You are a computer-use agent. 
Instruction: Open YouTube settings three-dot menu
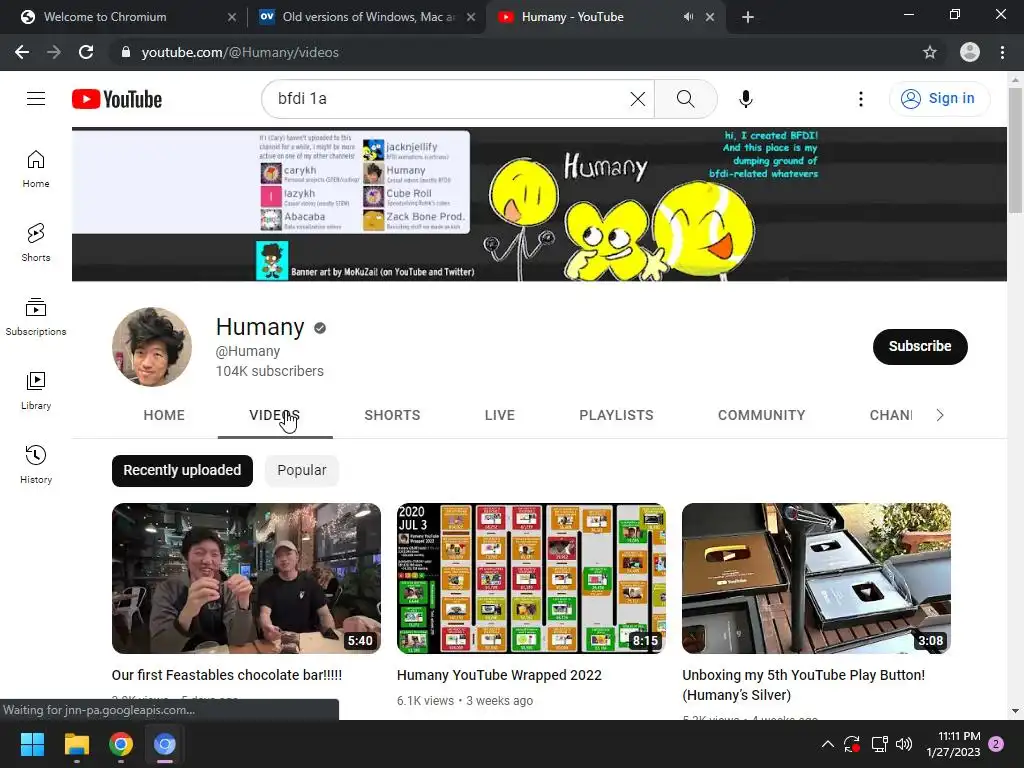[861, 99]
